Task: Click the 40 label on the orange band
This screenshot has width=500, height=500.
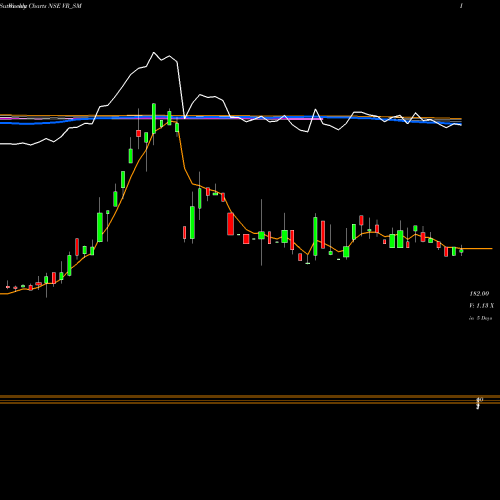Action: 480,399
